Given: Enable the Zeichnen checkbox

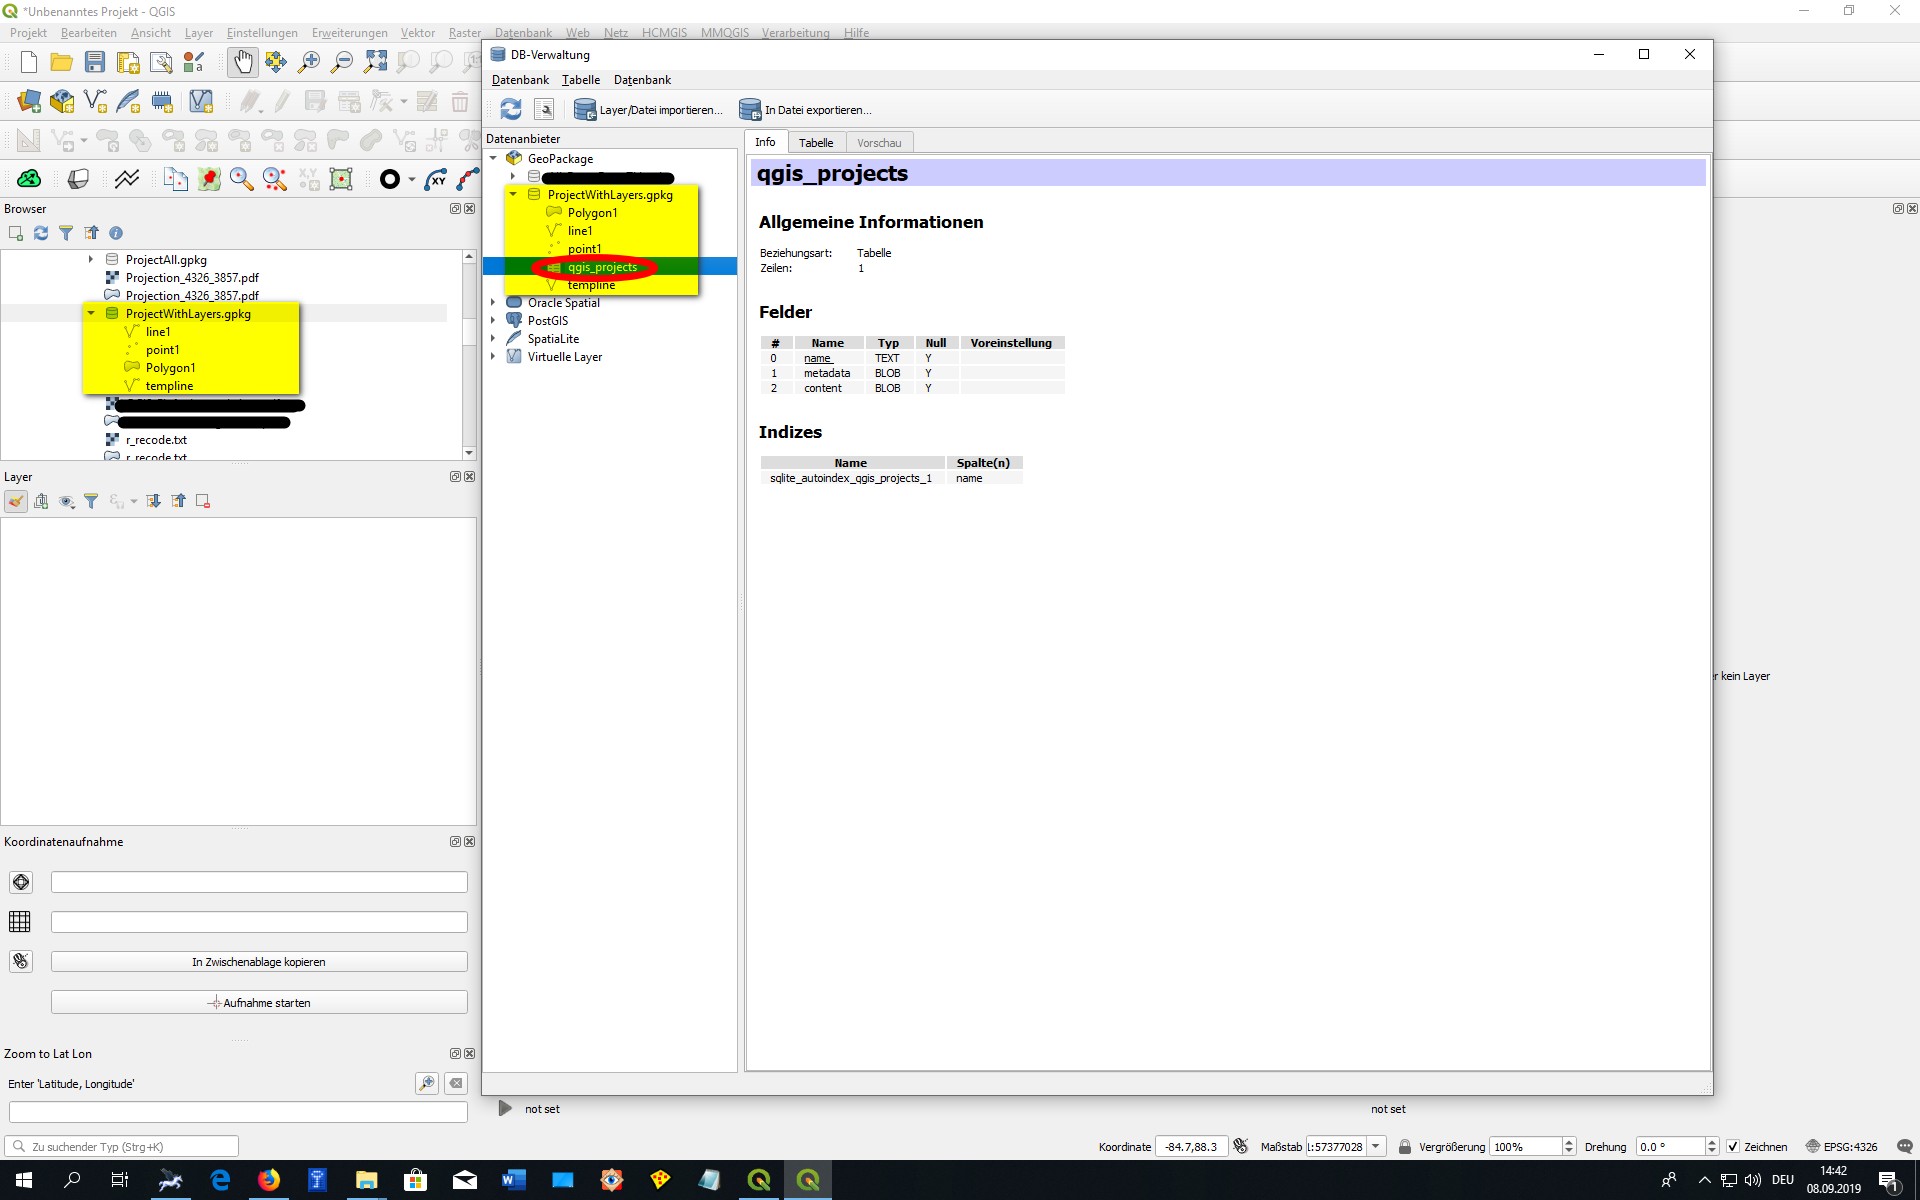Looking at the screenshot, I should coord(1733,1147).
